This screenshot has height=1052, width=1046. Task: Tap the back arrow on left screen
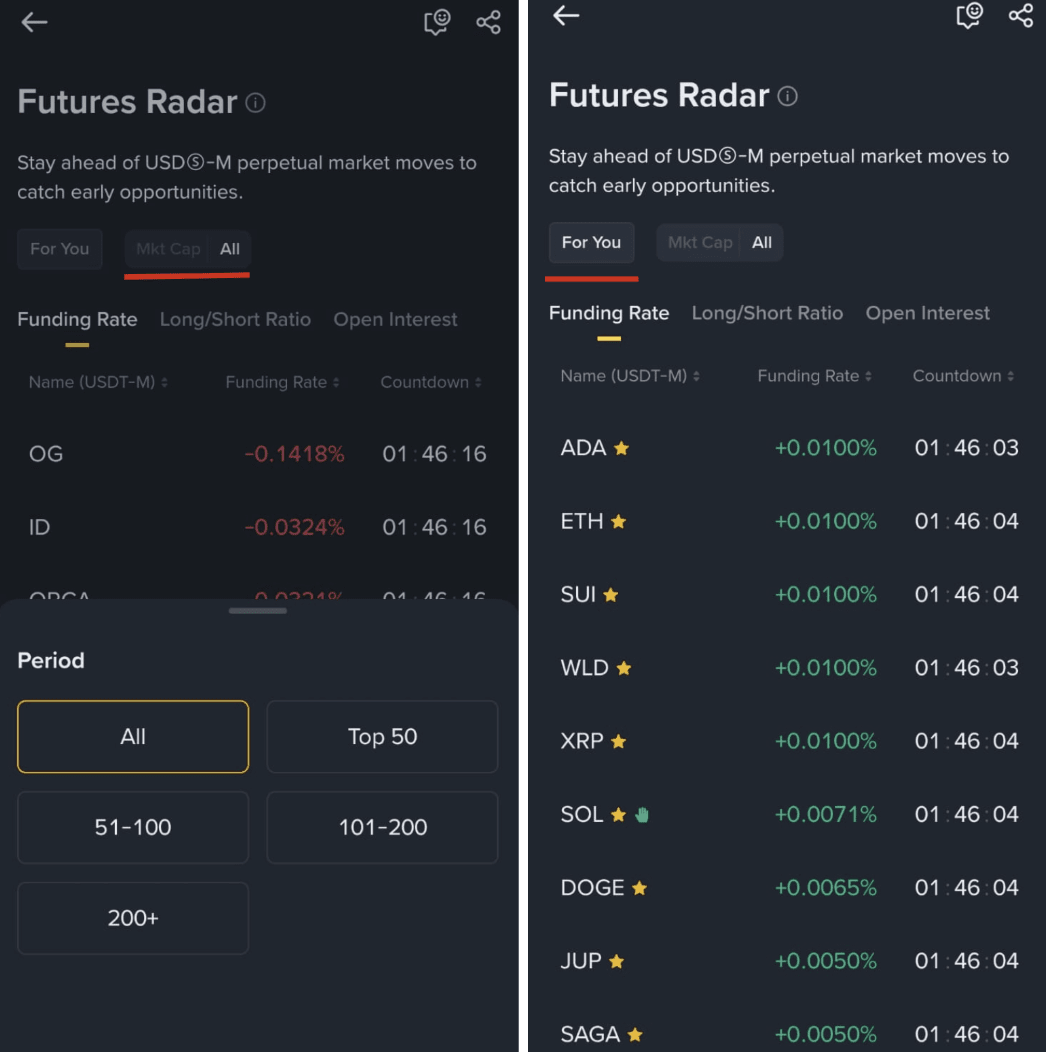point(34,22)
